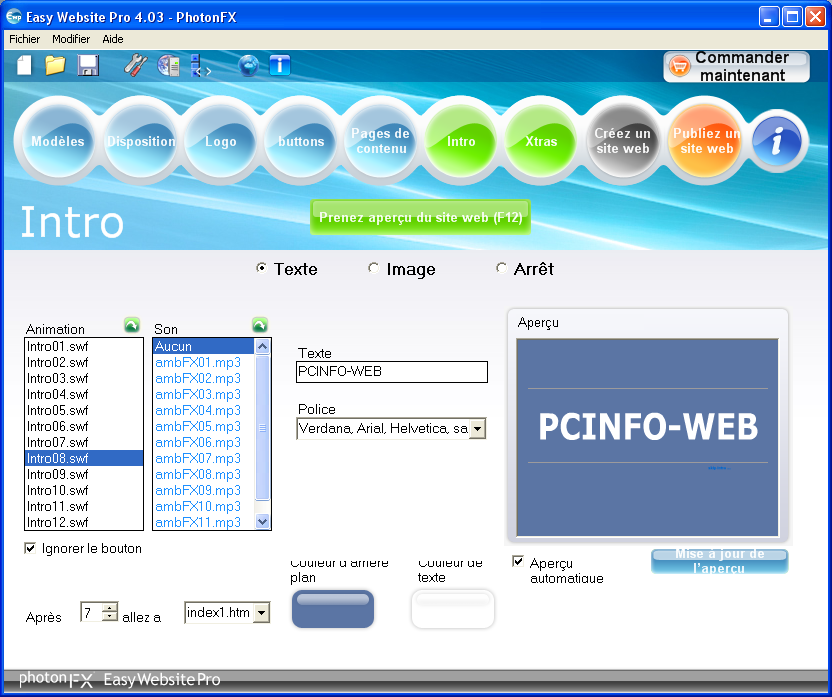This screenshot has width=832, height=697.
Task: Open Pages de contenu step bubble
Action: tap(380, 141)
